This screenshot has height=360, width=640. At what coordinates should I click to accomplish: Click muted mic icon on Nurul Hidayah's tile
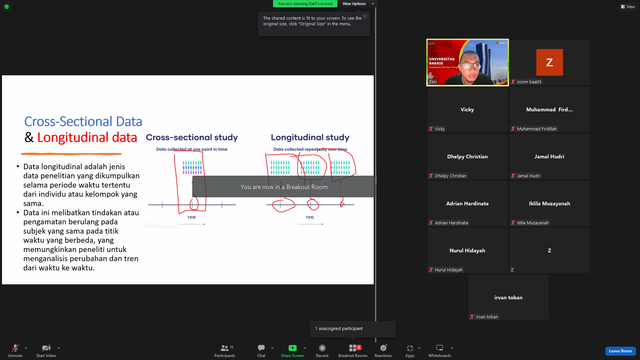[x=431, y=270]
